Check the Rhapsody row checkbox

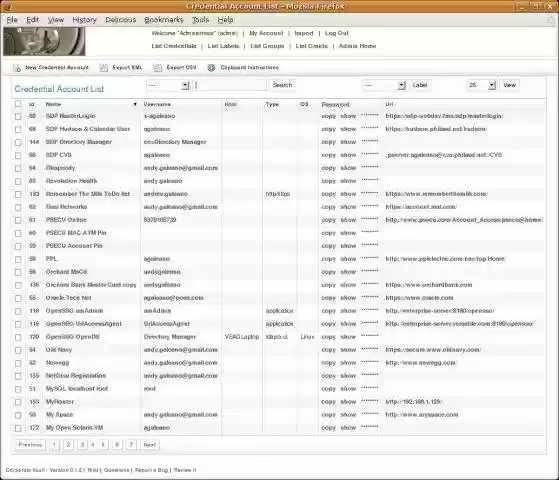pos(18,168)
